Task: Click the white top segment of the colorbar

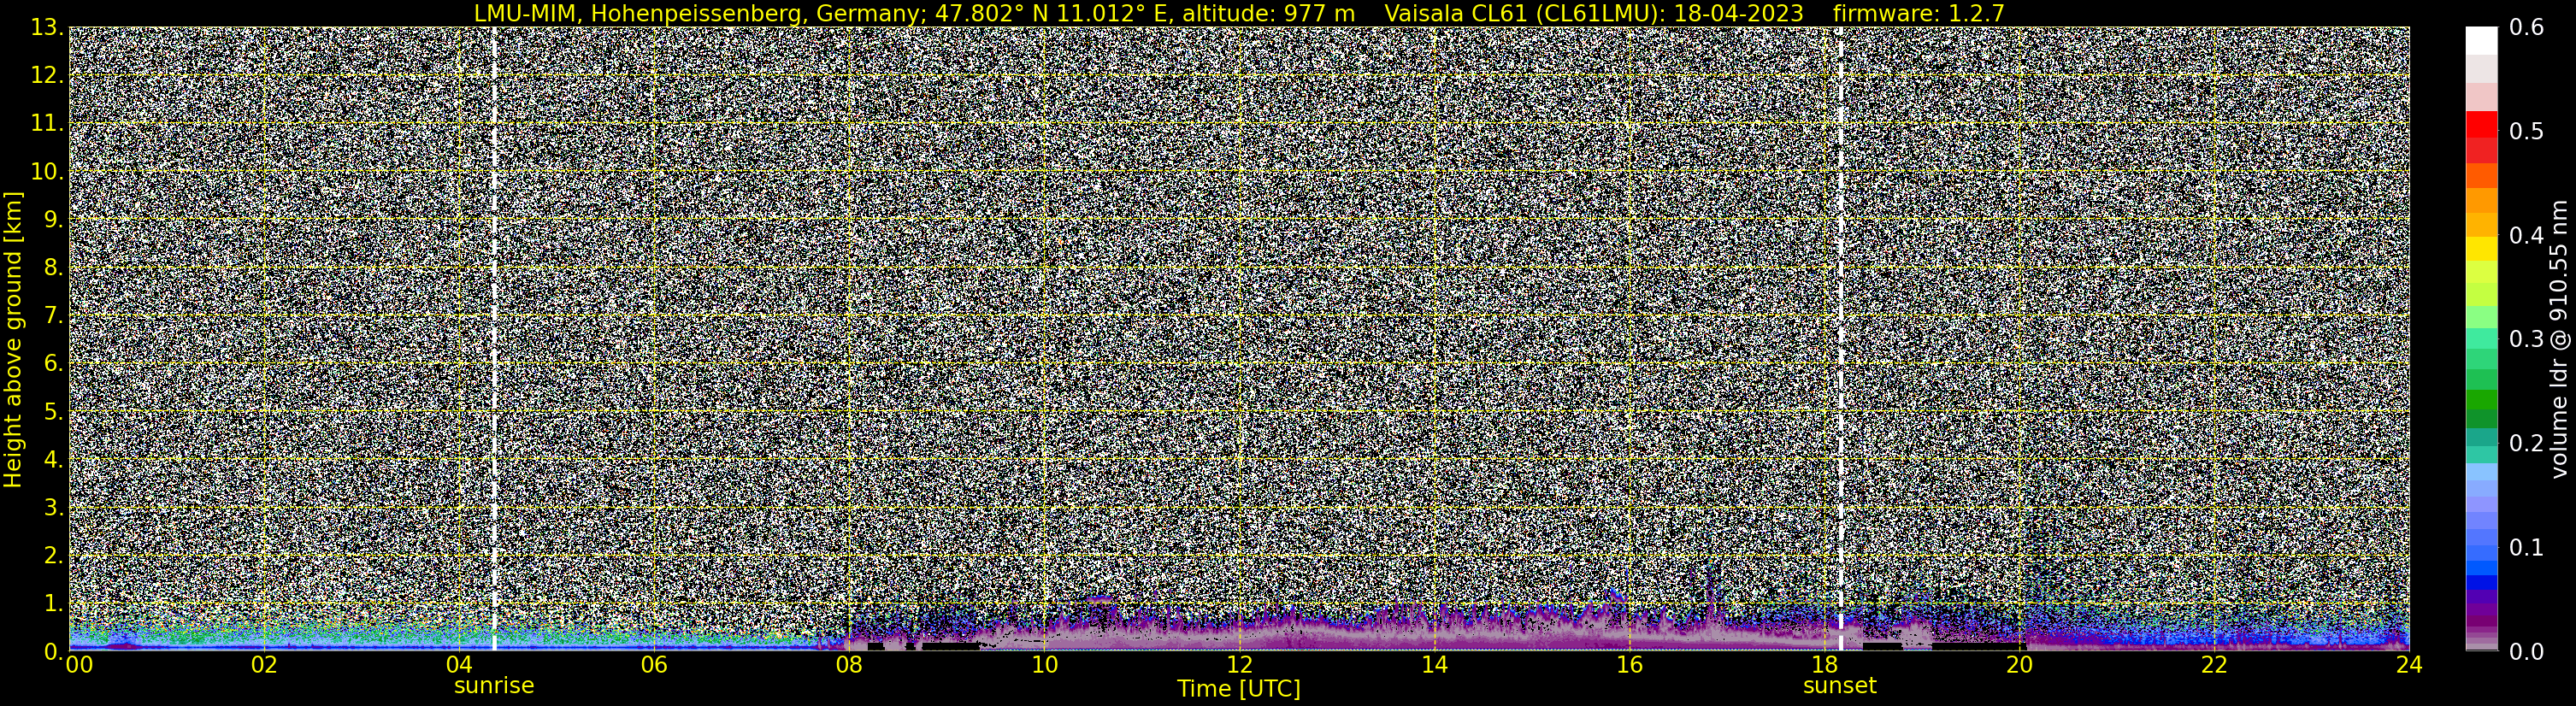Action: 2481,41
